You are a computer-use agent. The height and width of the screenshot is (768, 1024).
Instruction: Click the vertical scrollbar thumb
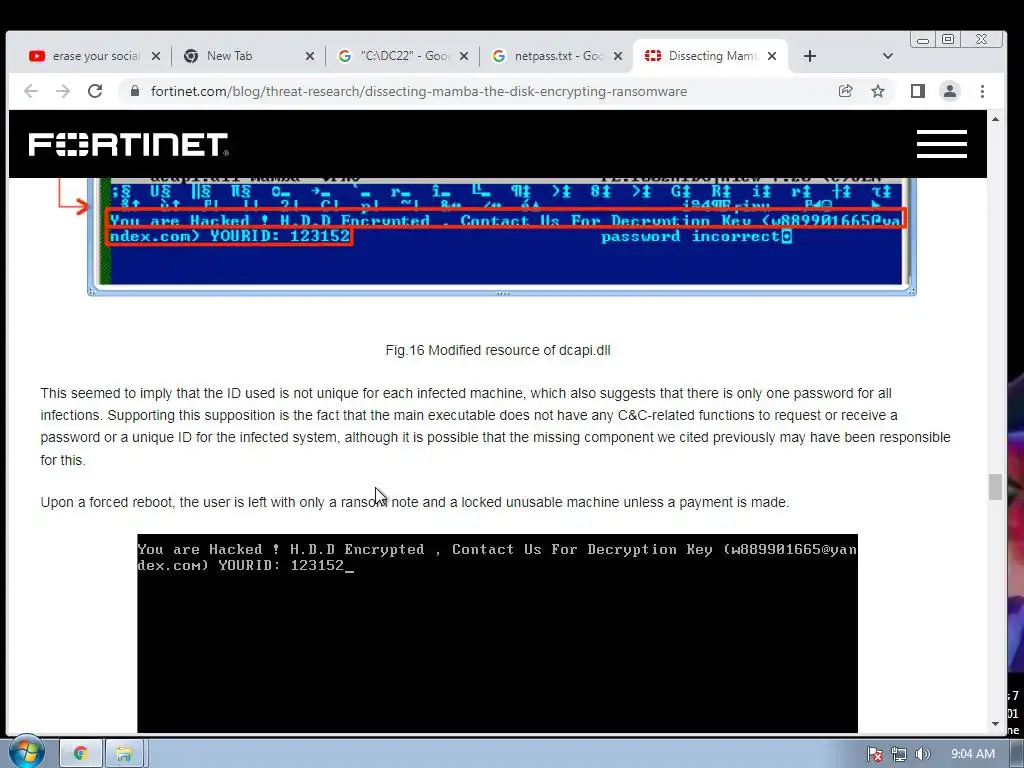coord(995,487)
